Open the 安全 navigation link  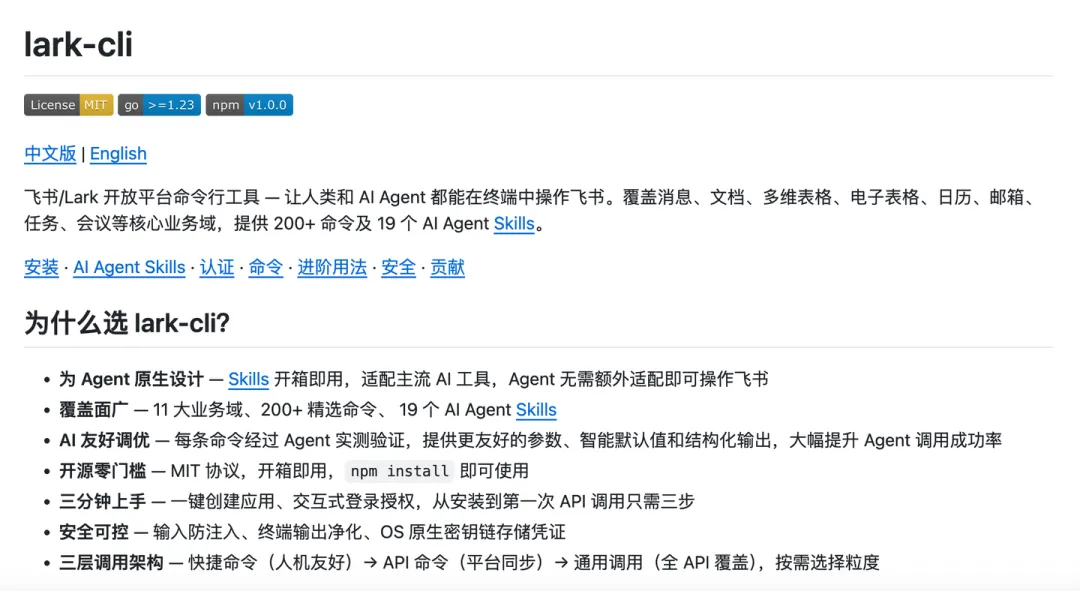point(398,267)
